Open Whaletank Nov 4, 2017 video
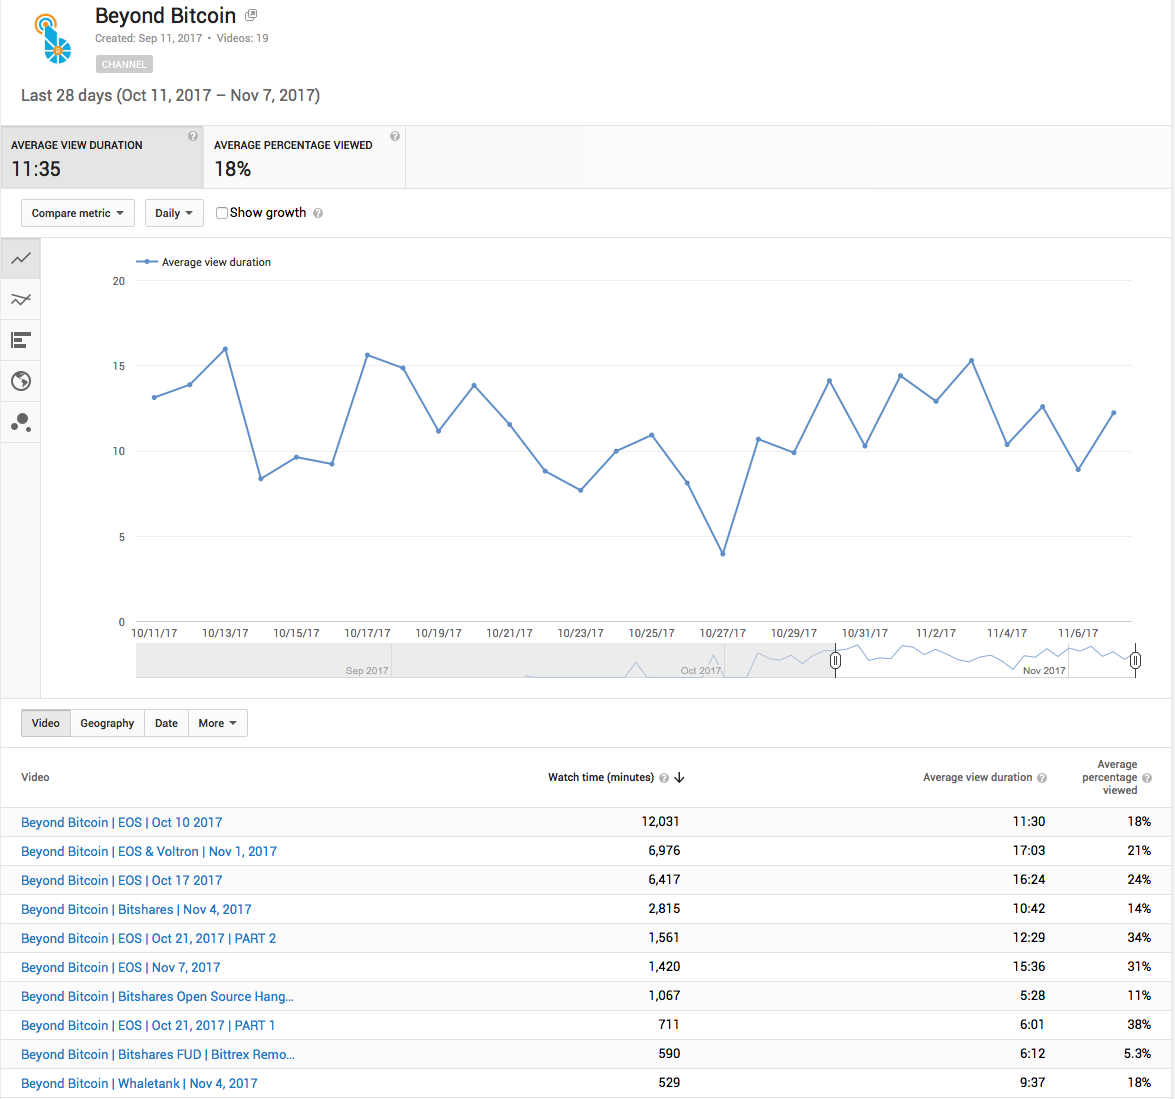The image size is (1175, 1099). [139, 1083]
